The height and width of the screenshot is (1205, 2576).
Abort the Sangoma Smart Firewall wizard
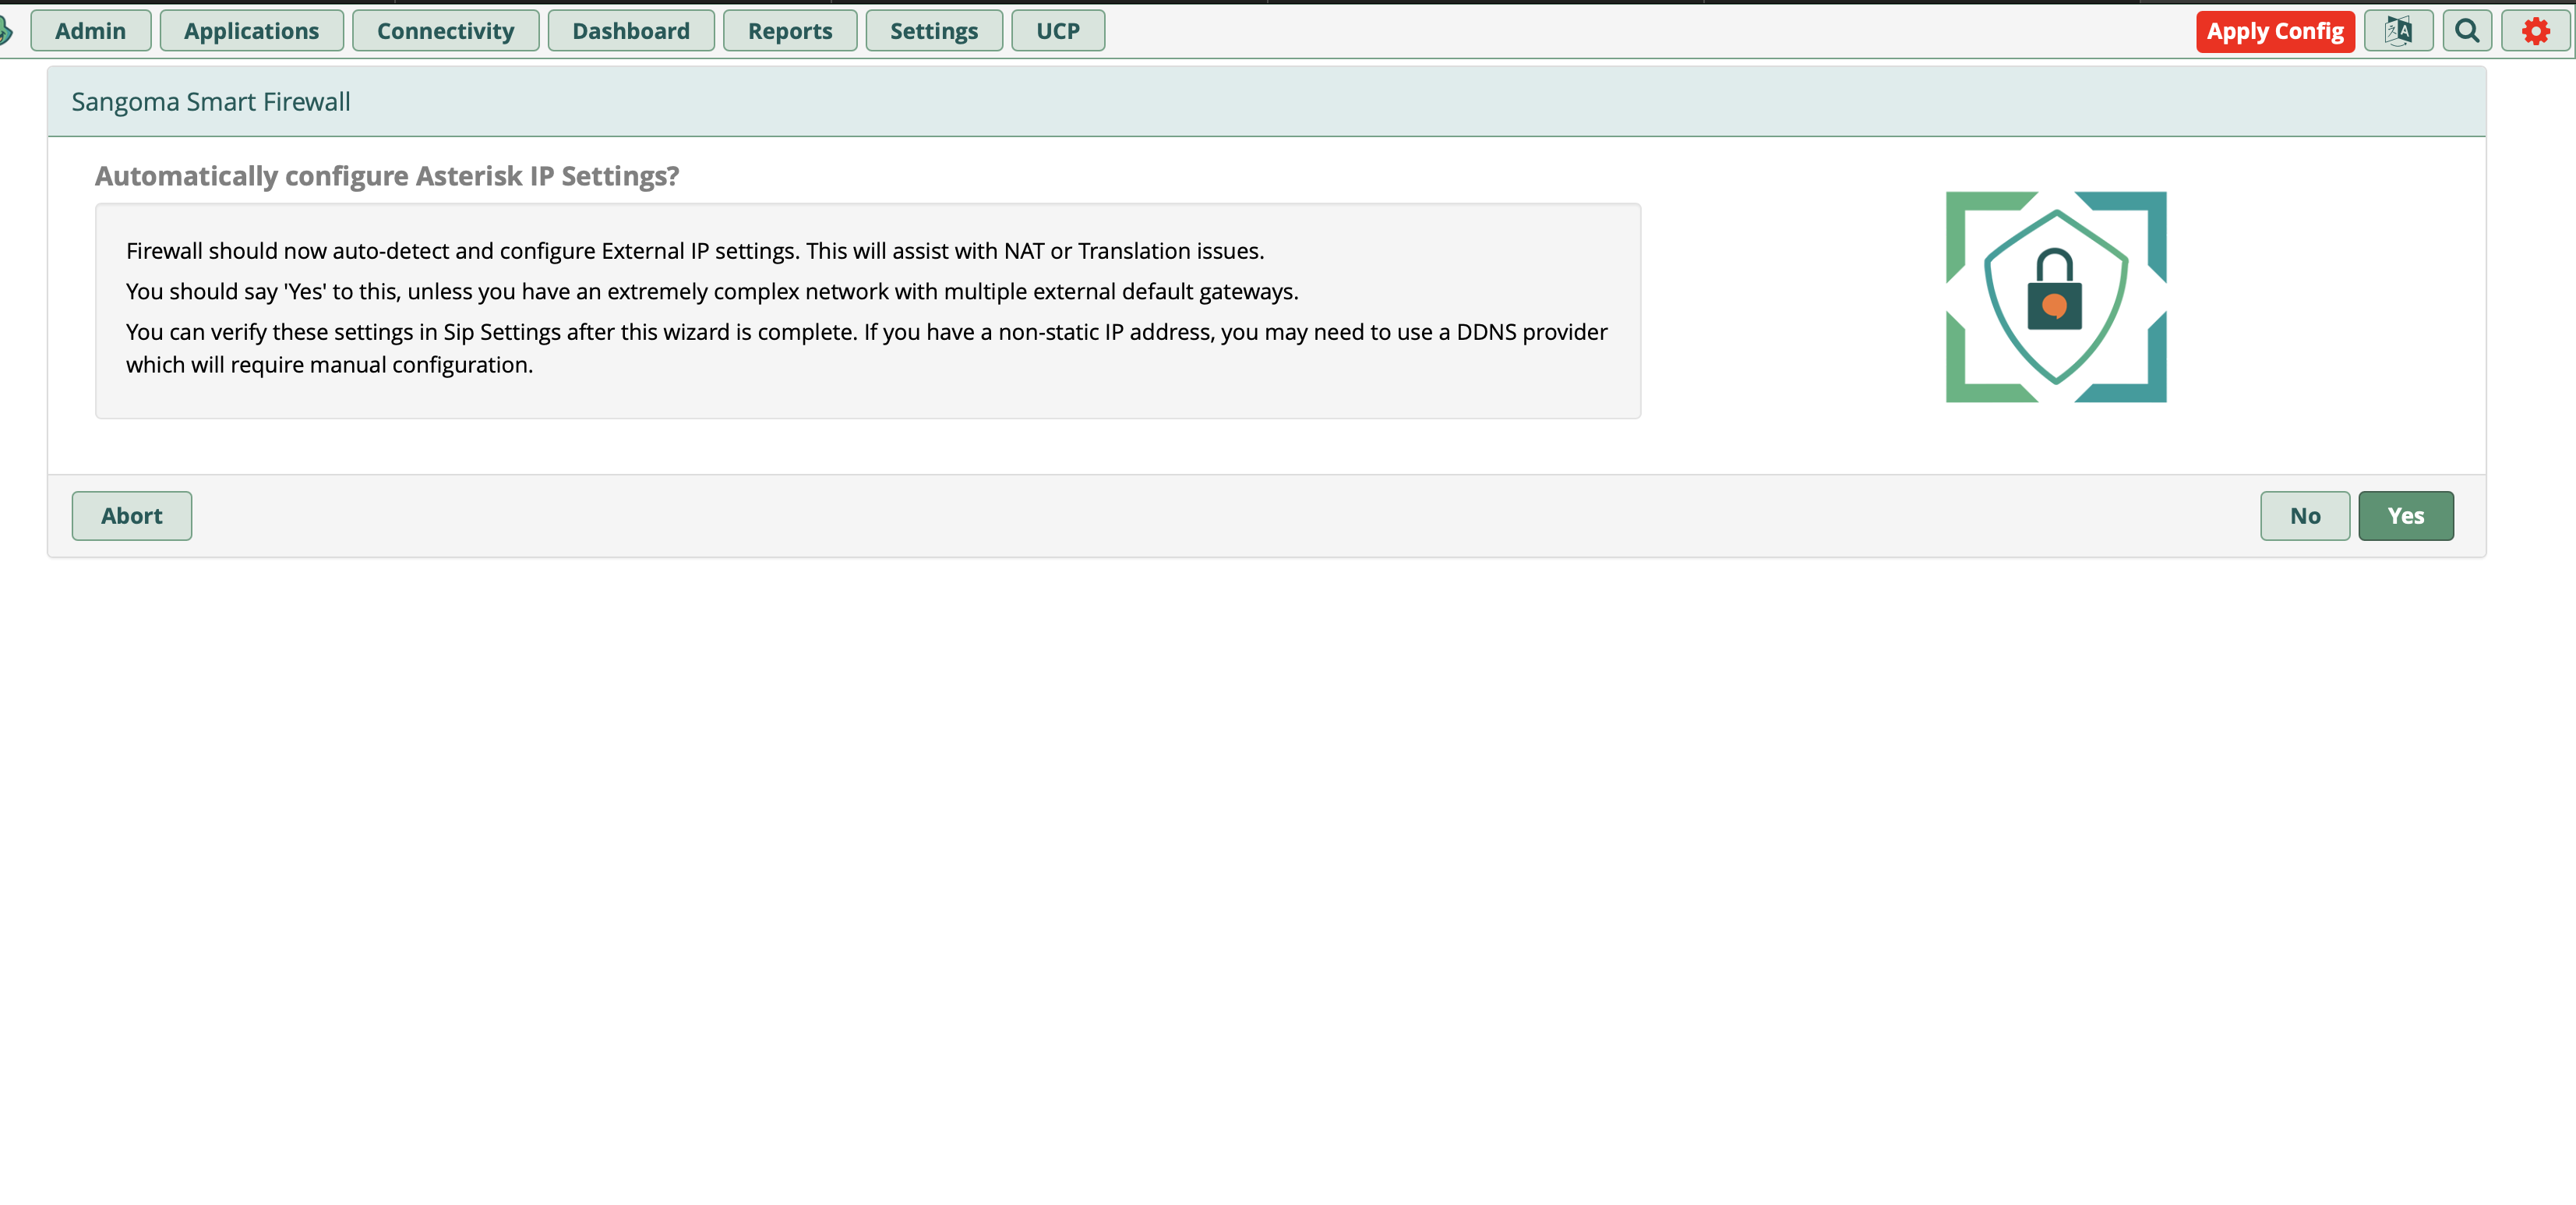click(131, 515)
